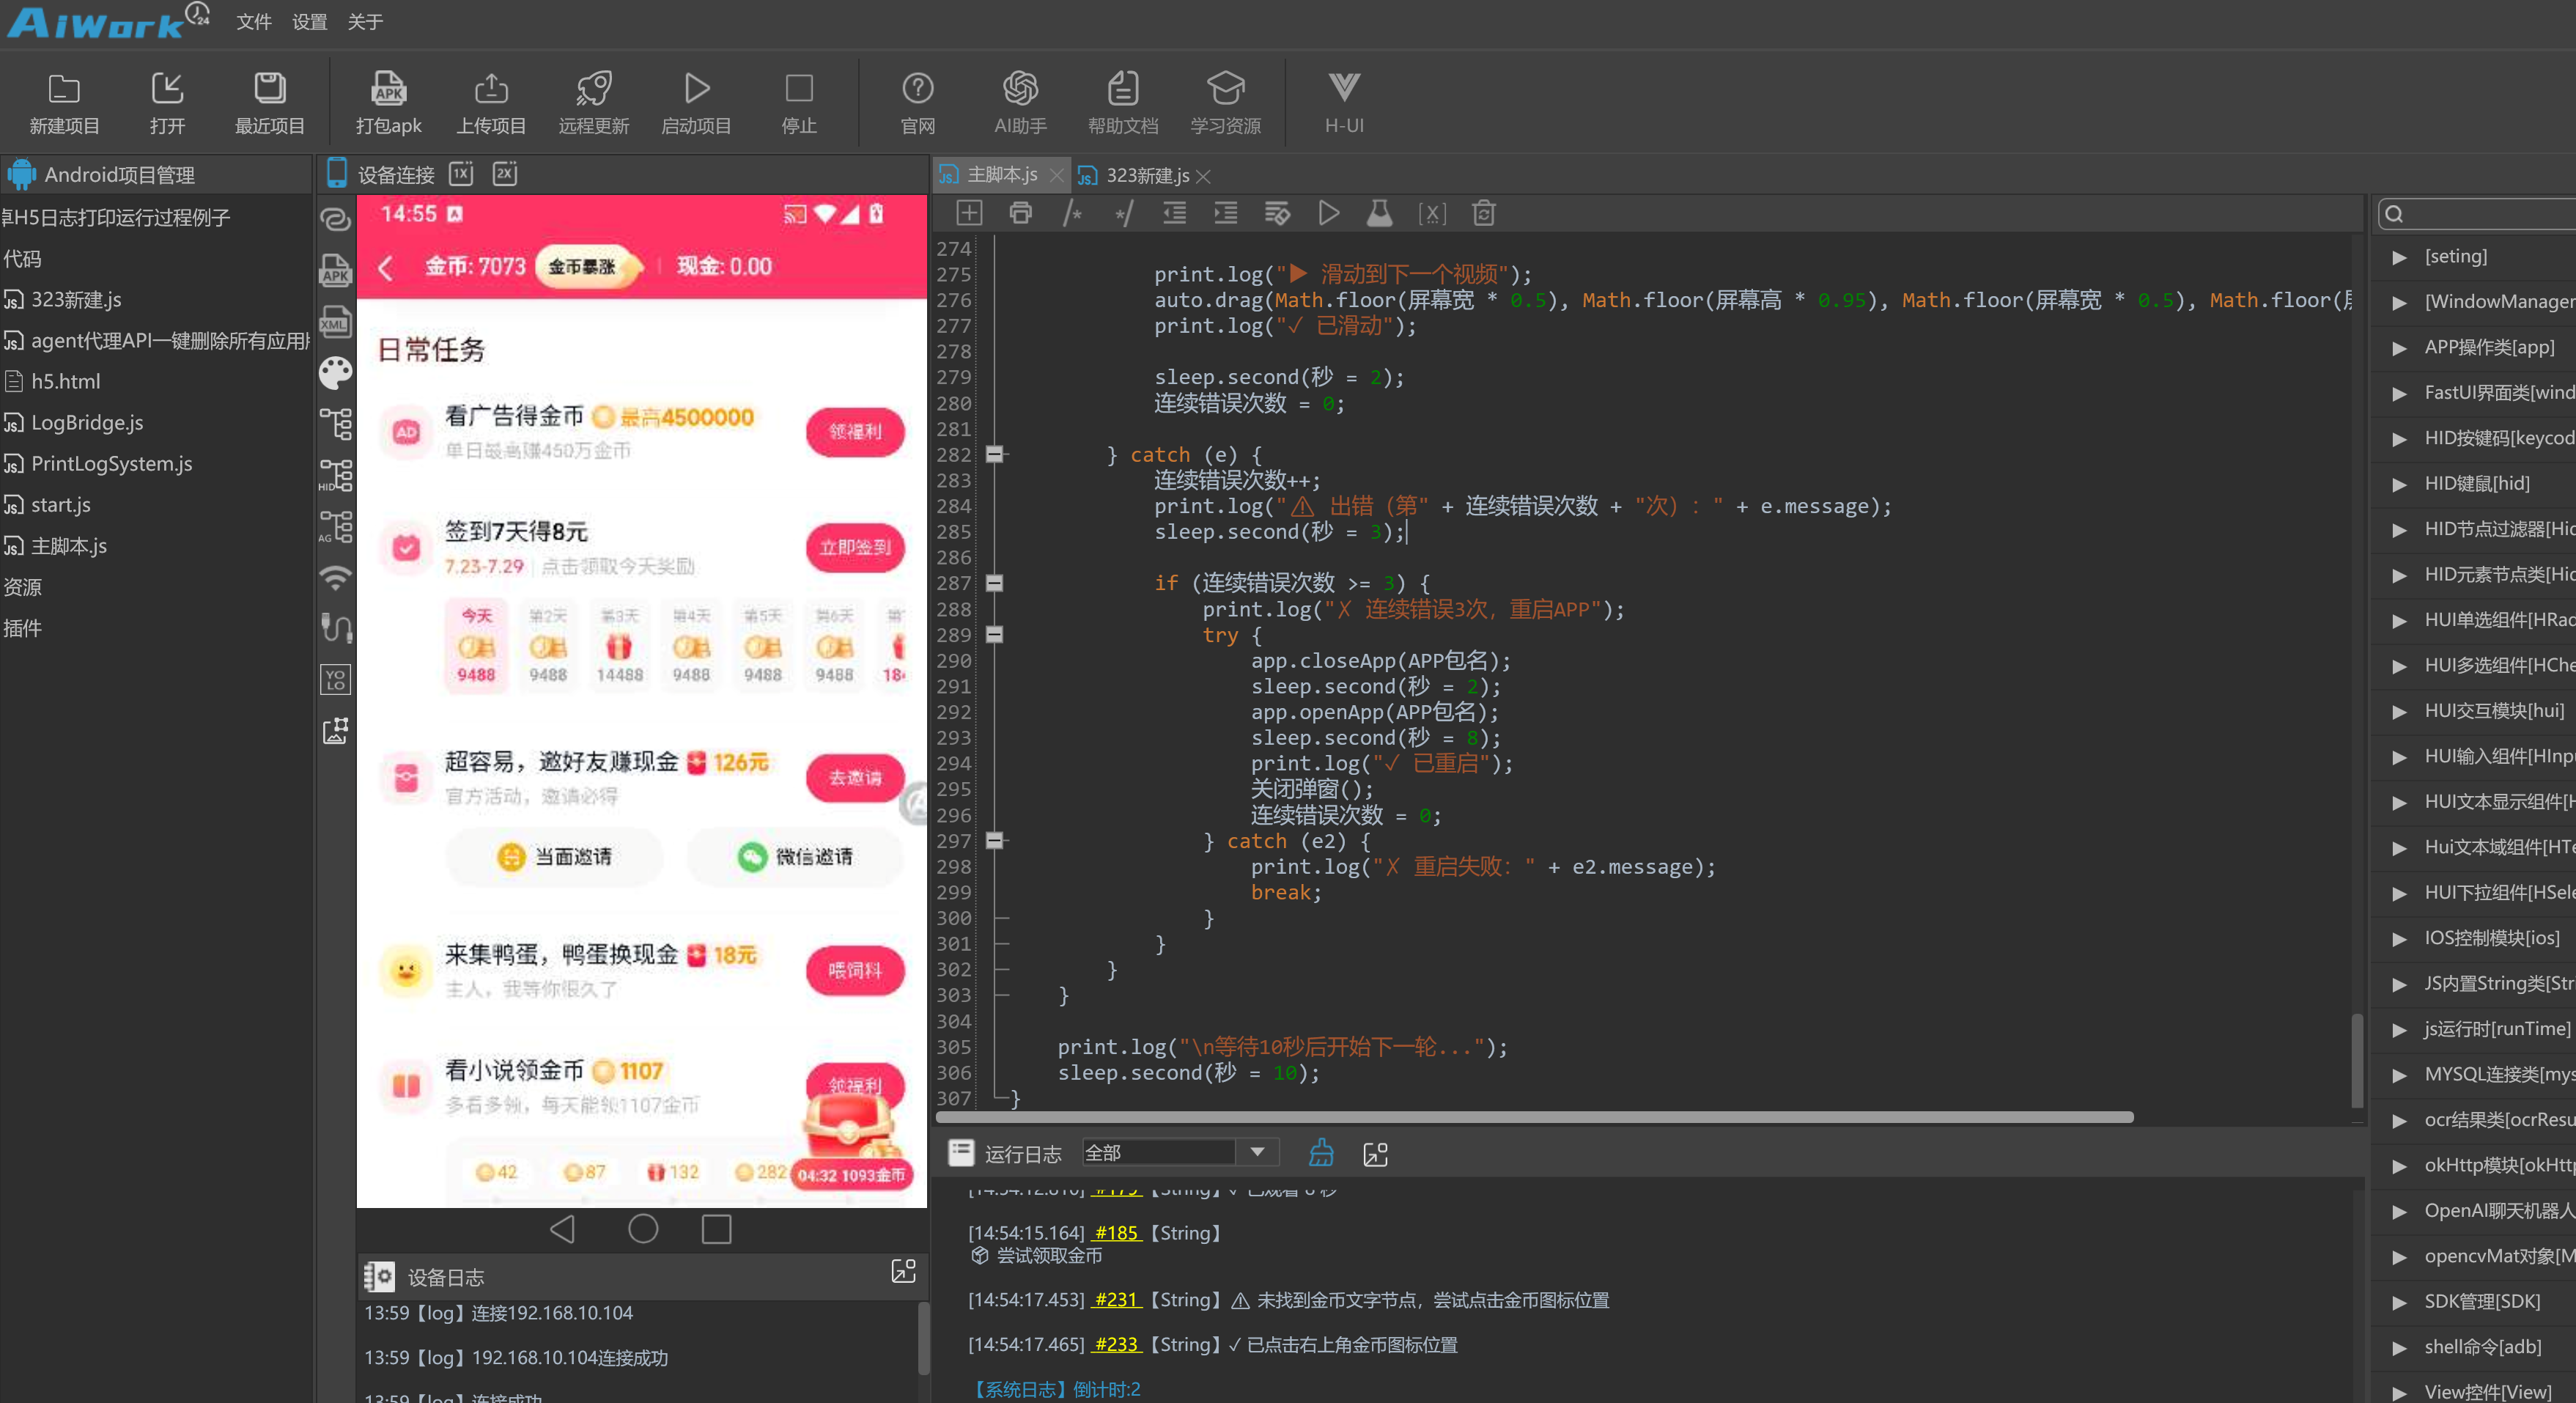Open the H-UI tool
Image resolution: width=2576 pixels, height=1403 pixels.
coord(1343,103)
